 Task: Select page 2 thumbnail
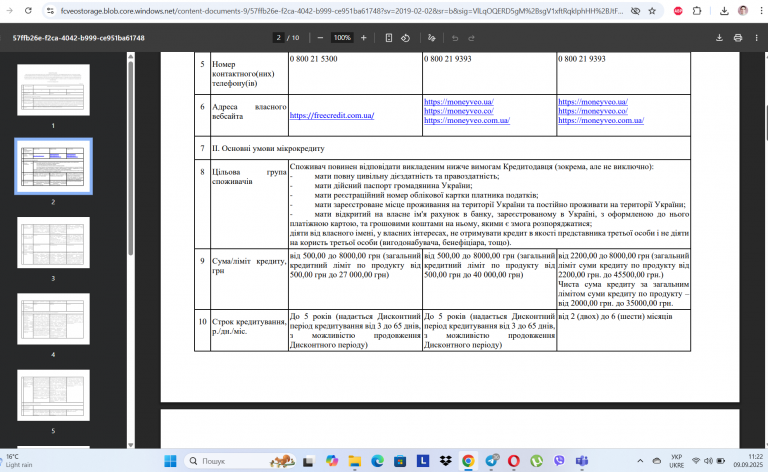pyautogui.click(x=53, y=166)
